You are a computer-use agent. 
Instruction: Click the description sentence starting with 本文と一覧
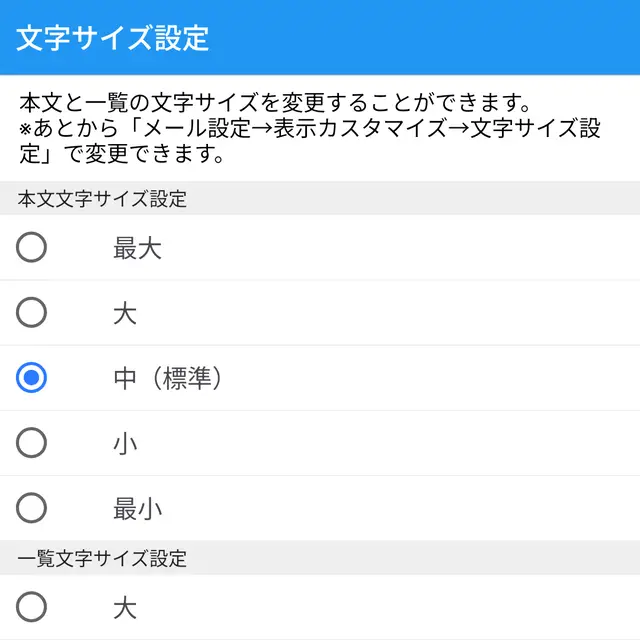(275, 102)
